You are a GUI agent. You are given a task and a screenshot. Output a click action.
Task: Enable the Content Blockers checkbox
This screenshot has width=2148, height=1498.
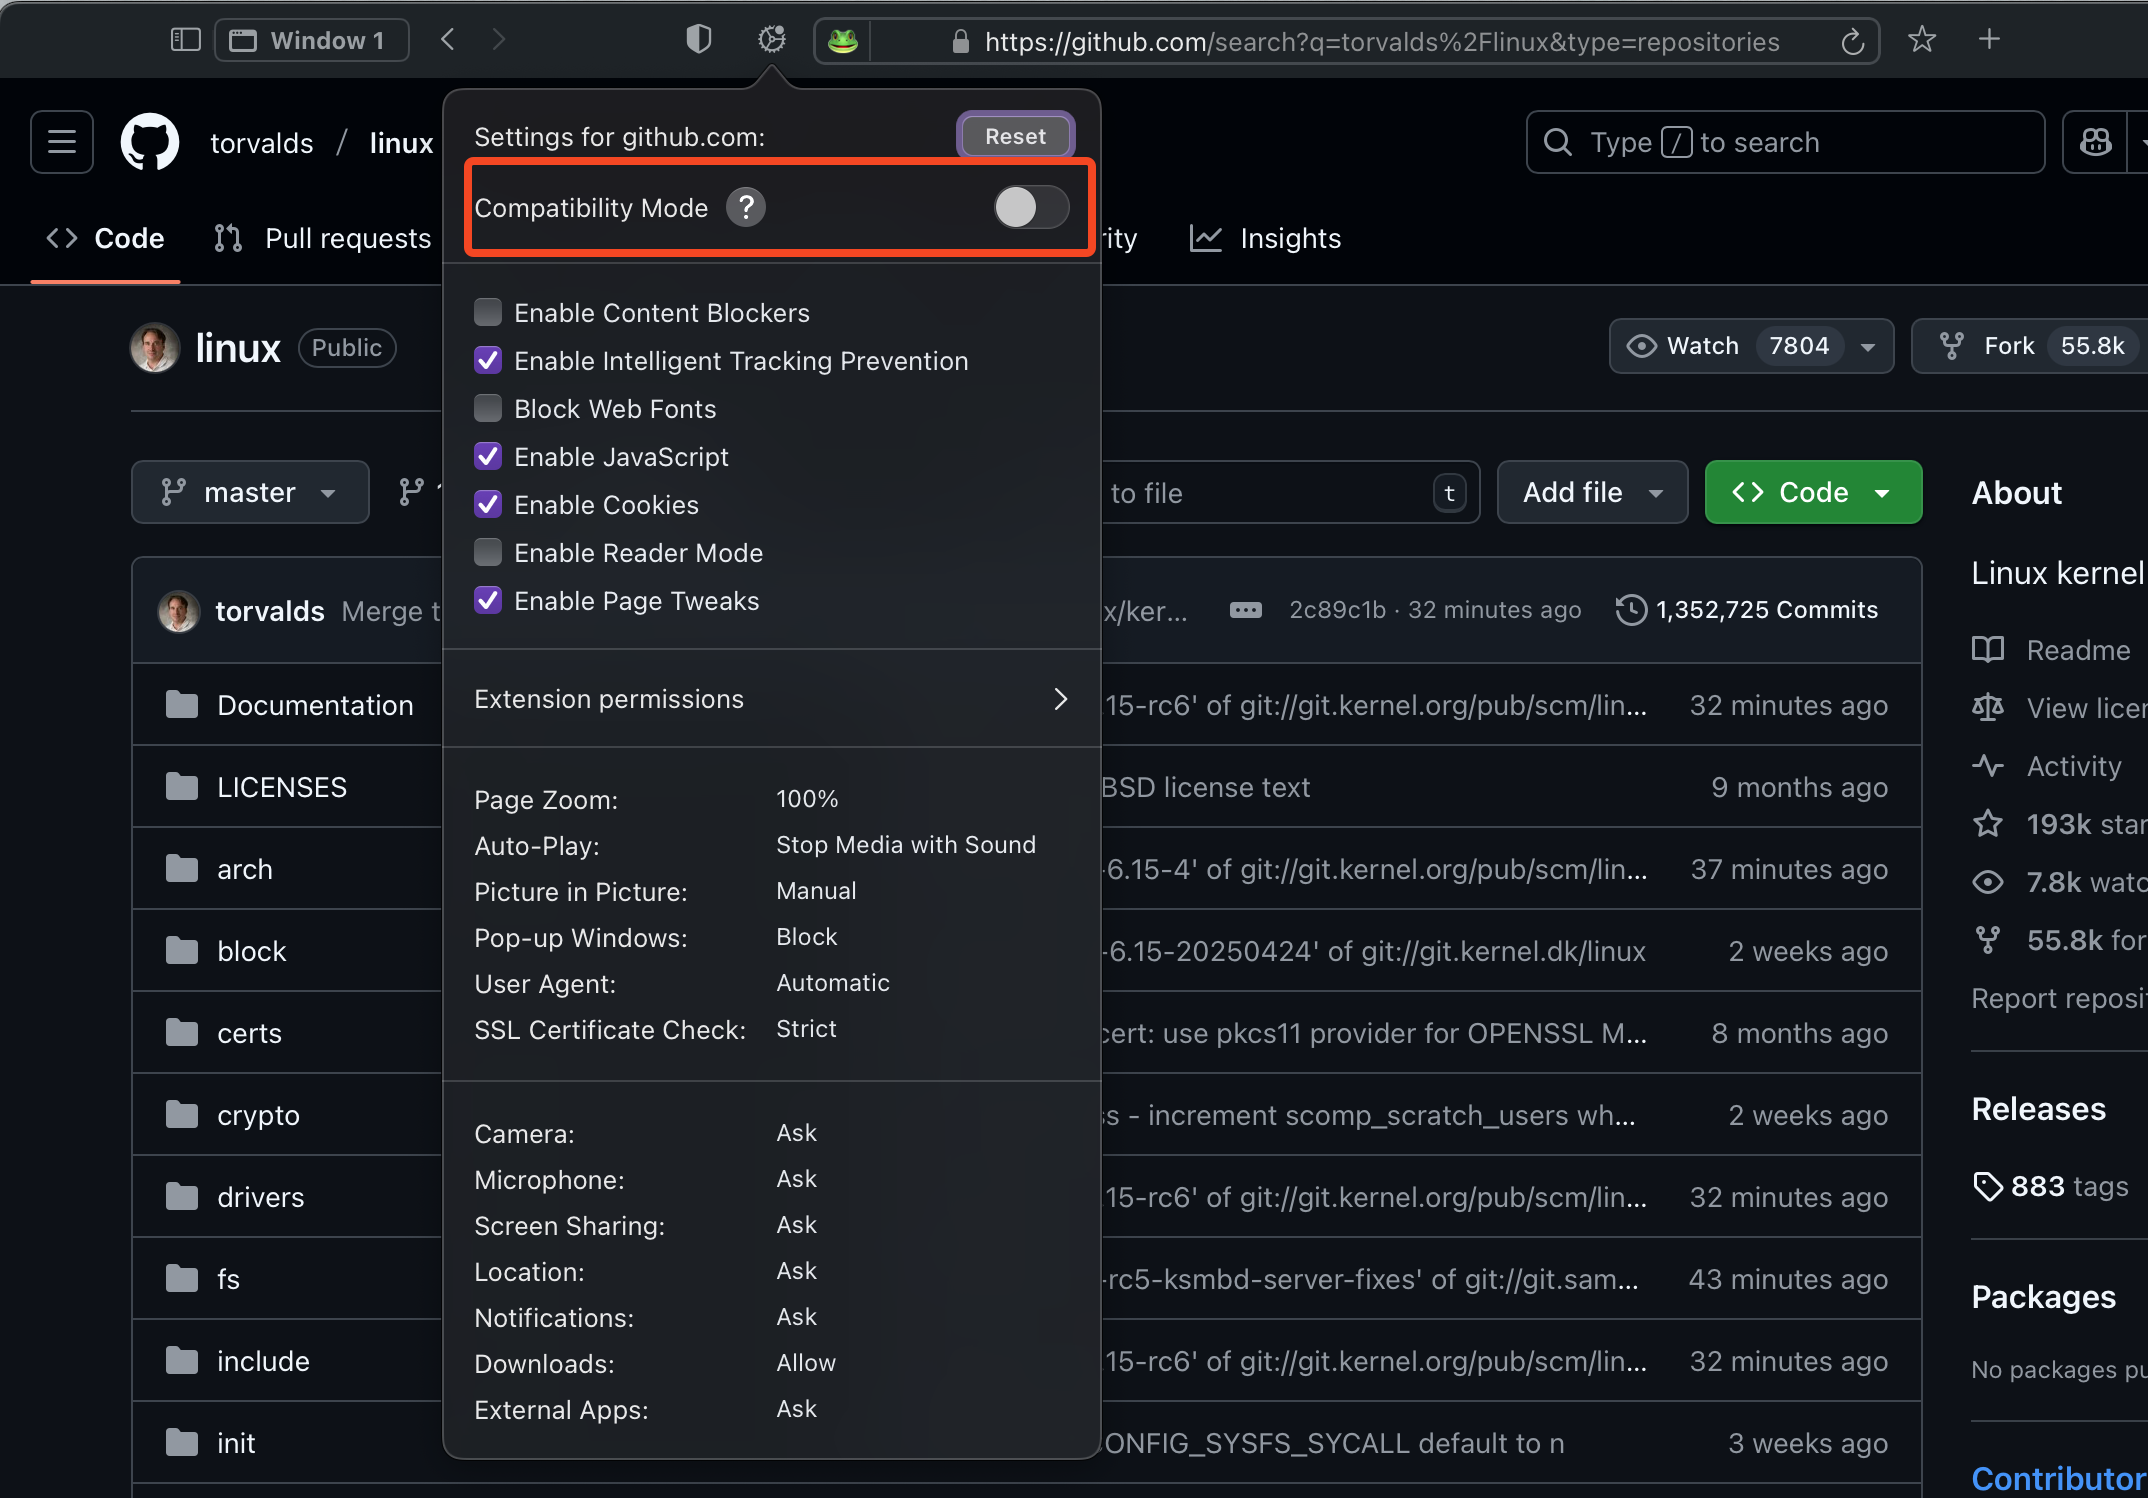pos(488,313)
